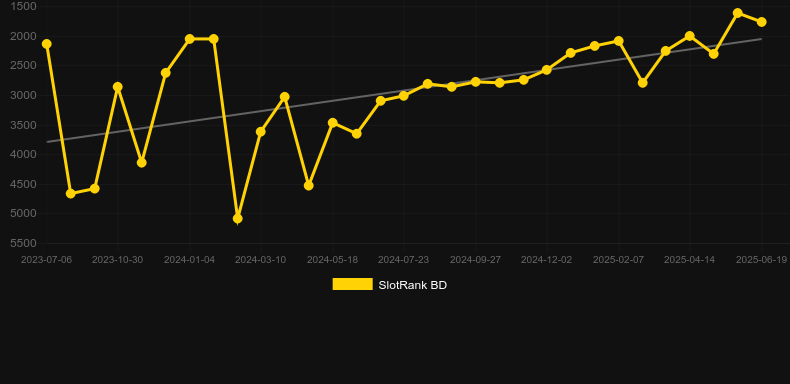Click the x-axis label 2024-12-02
This screenshot has width=790, height=384.
(x=547, y=260)
